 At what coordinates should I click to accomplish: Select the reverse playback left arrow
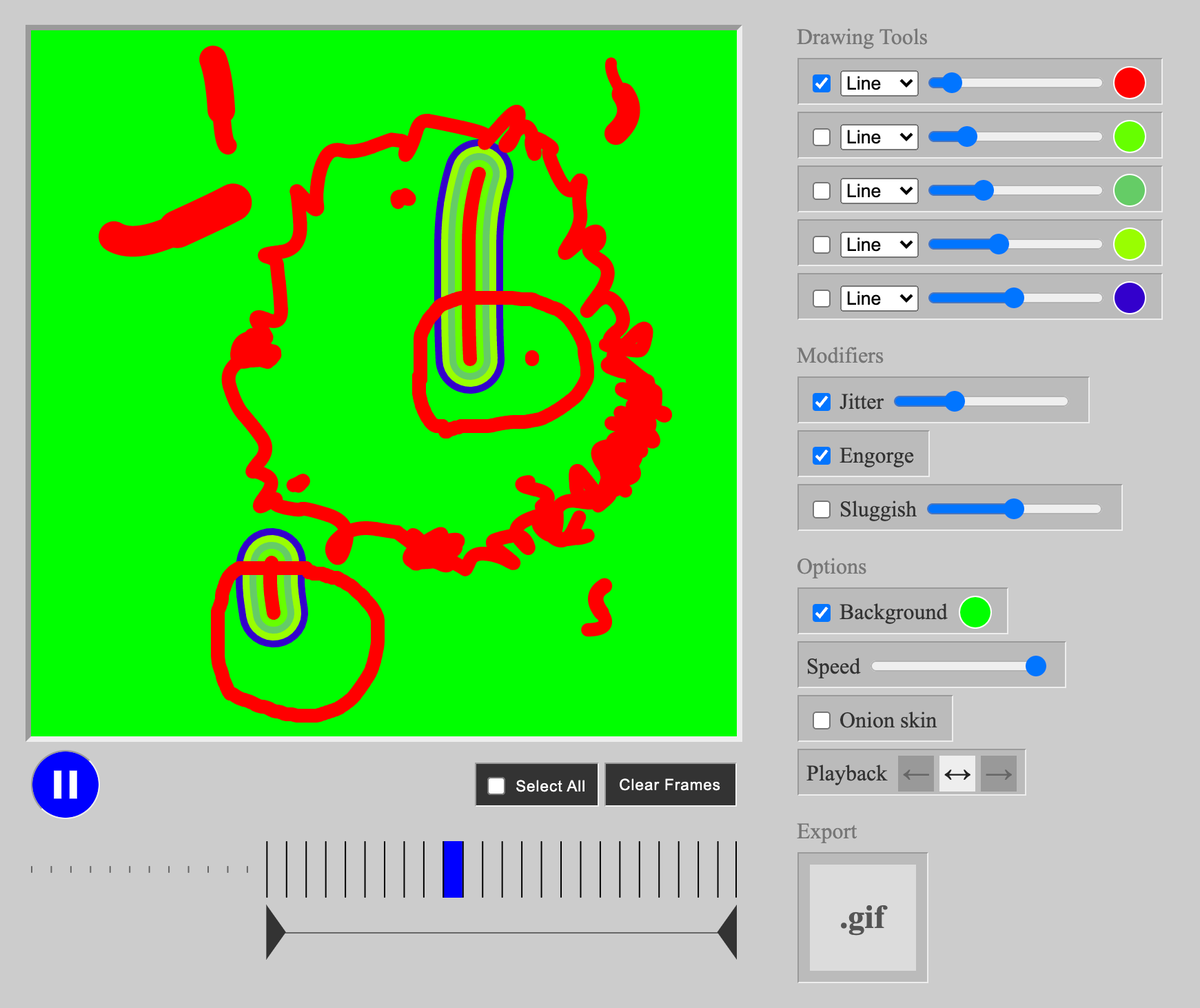[x=916, y=774]
